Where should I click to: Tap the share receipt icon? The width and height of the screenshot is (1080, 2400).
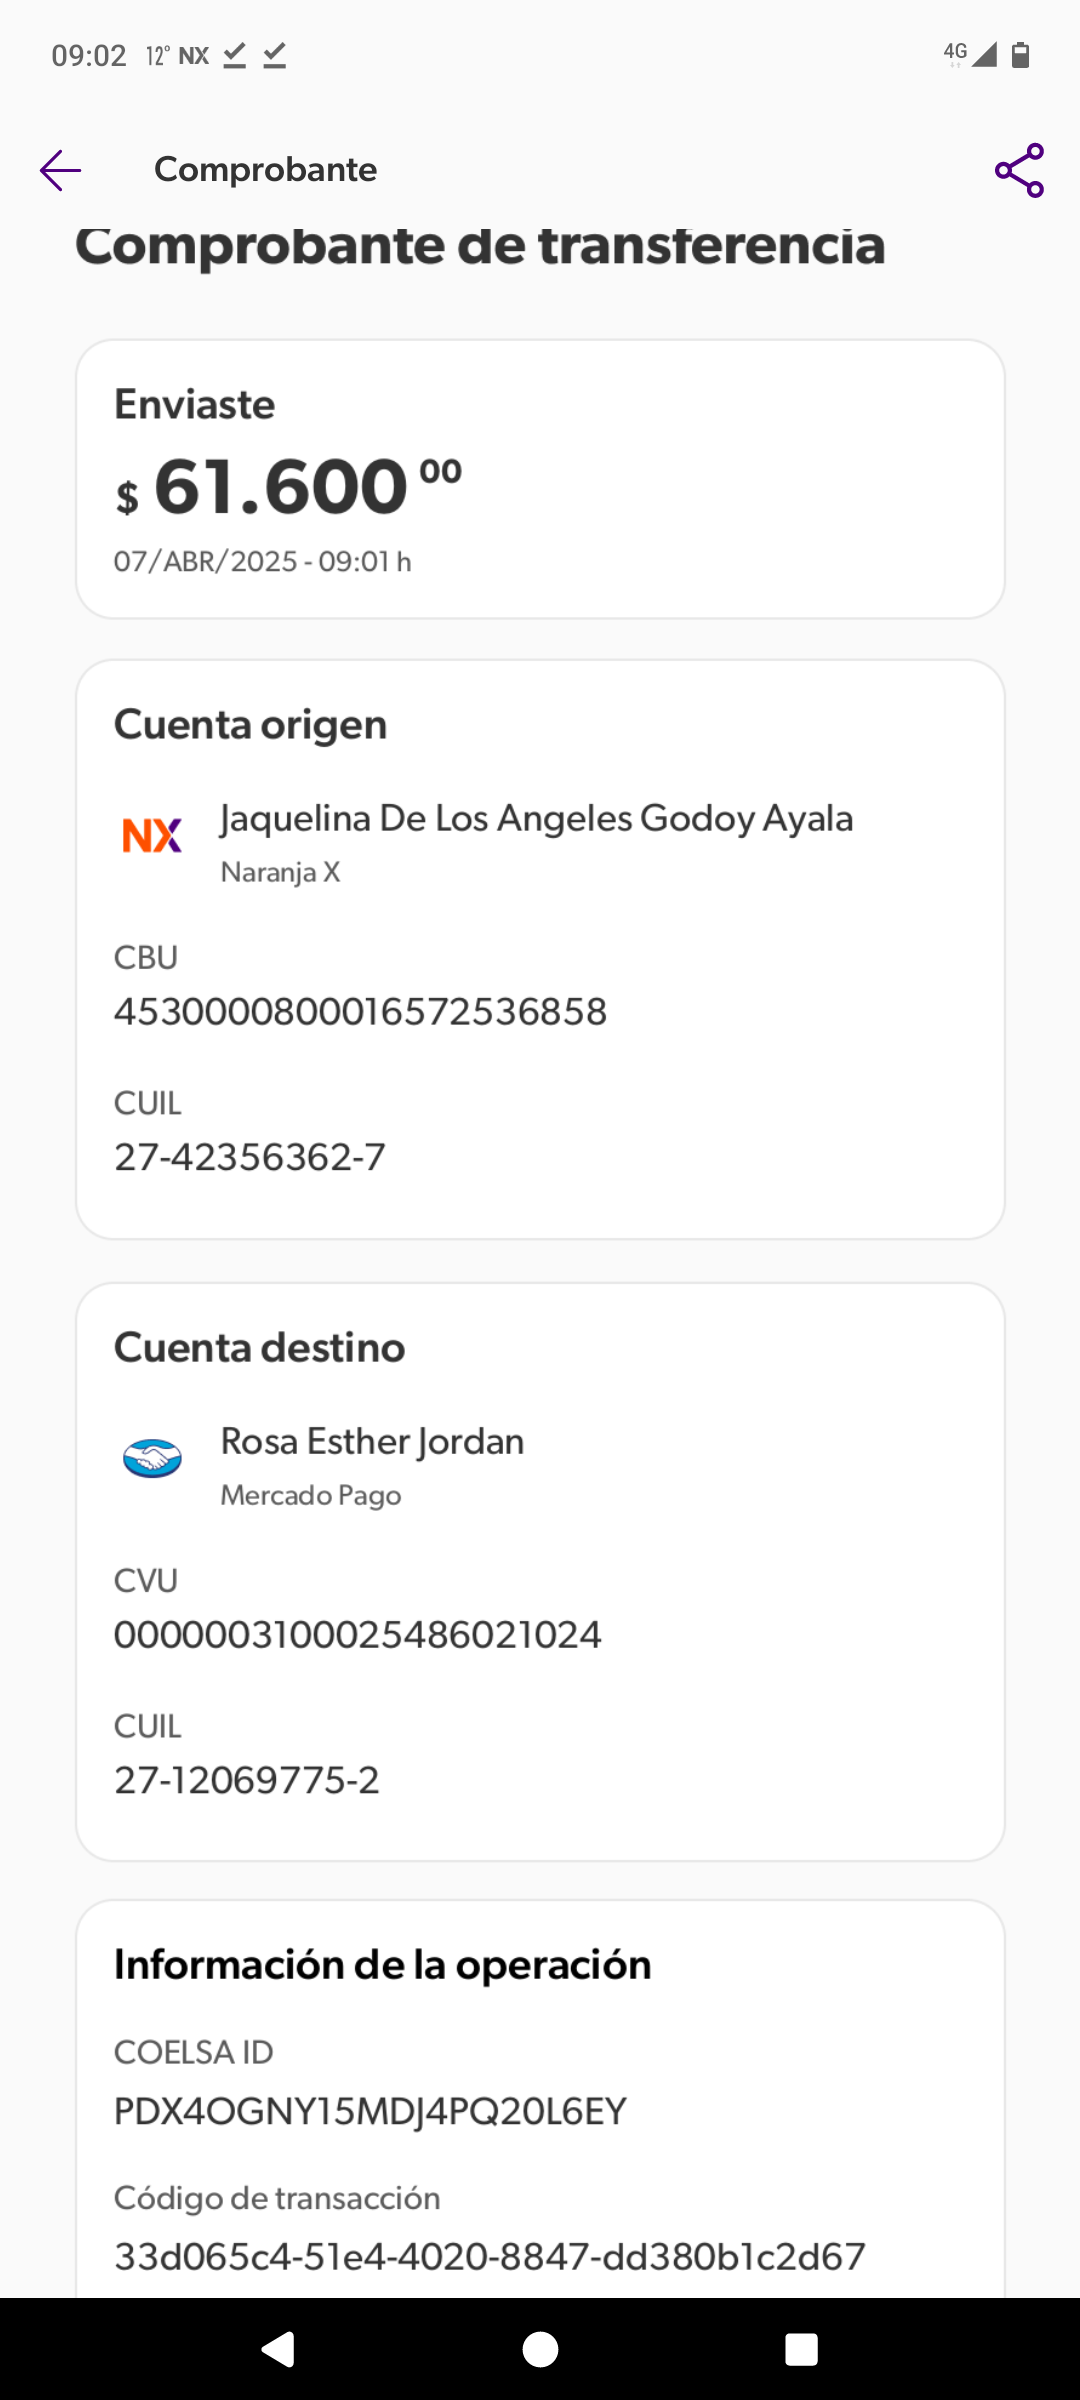point(1019,170)
